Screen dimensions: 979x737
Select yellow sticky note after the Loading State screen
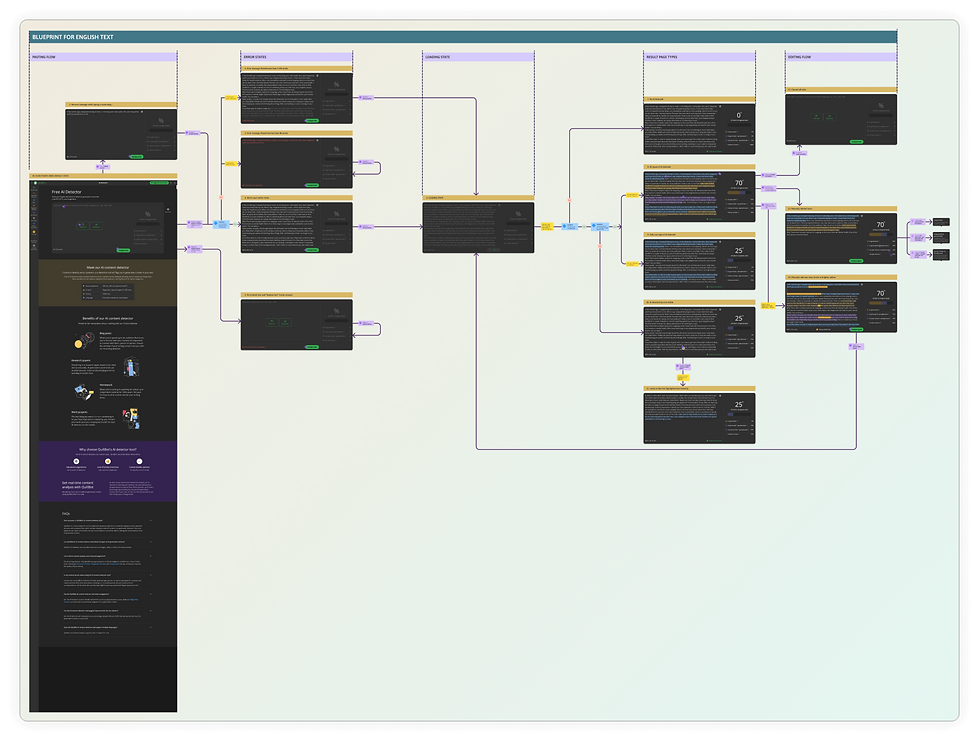[547, 227]
